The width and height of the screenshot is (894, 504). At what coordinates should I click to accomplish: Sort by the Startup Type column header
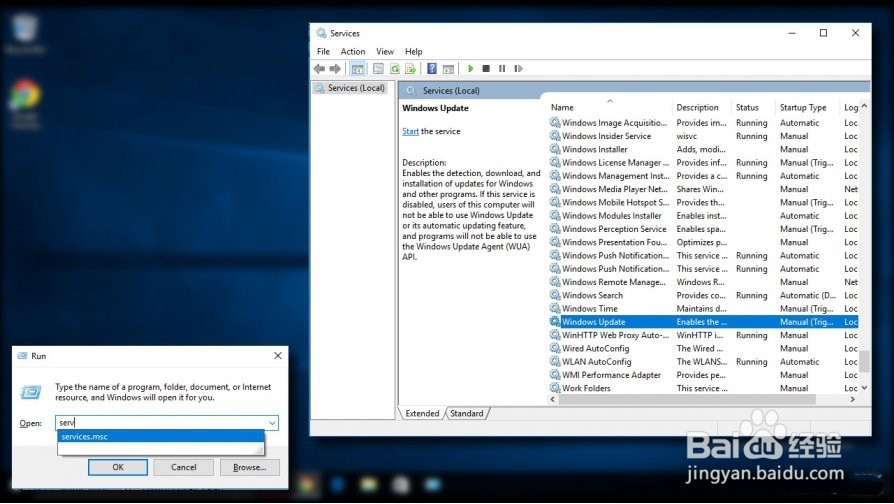click(807, 107)
